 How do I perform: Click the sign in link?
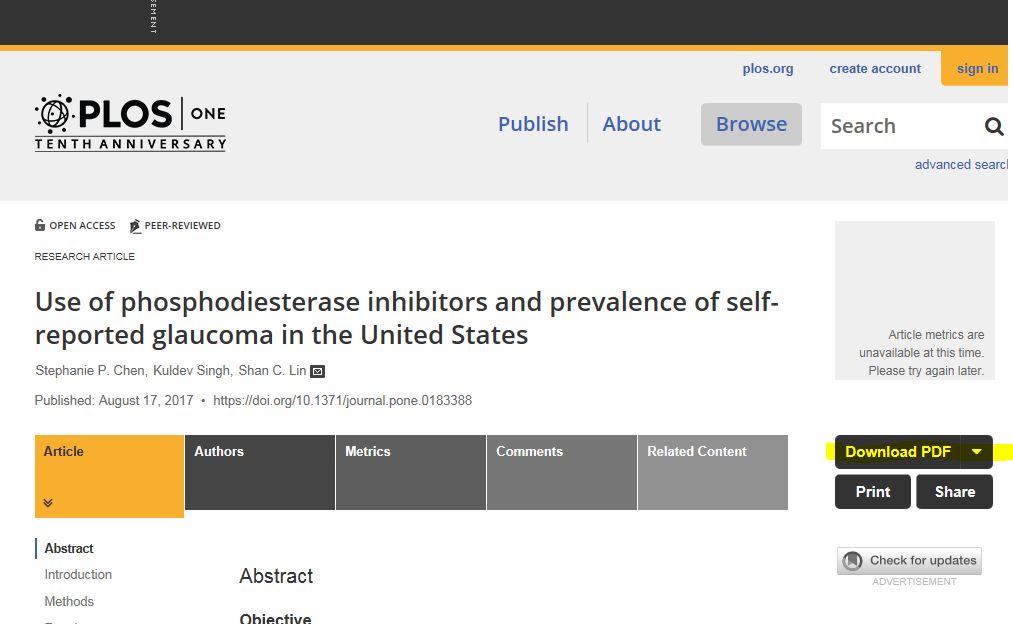(977, 68)
